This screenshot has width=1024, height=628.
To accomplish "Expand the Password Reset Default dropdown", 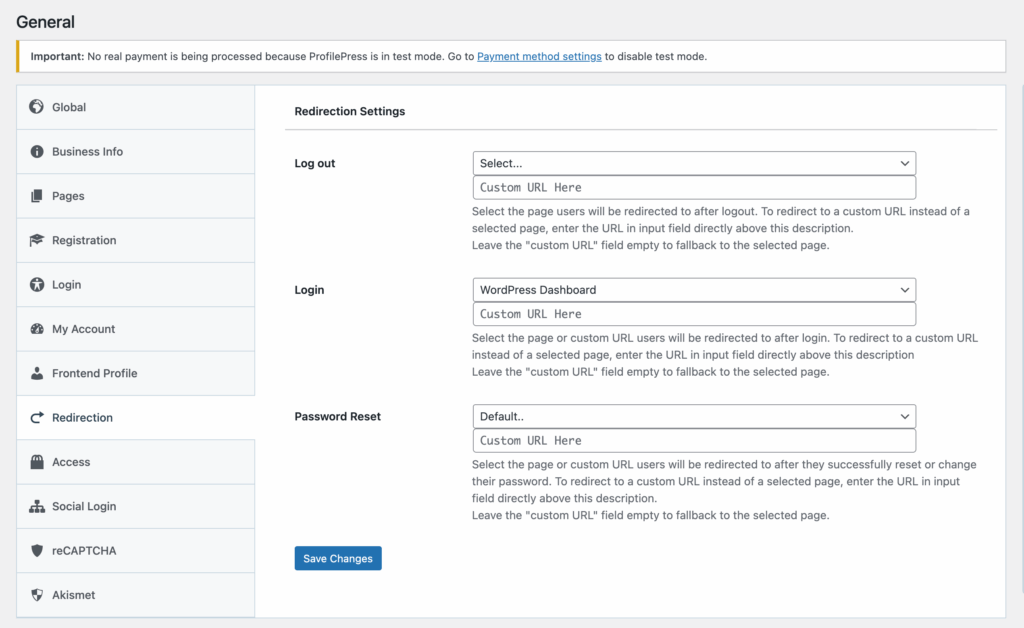I will click(694, 416).
